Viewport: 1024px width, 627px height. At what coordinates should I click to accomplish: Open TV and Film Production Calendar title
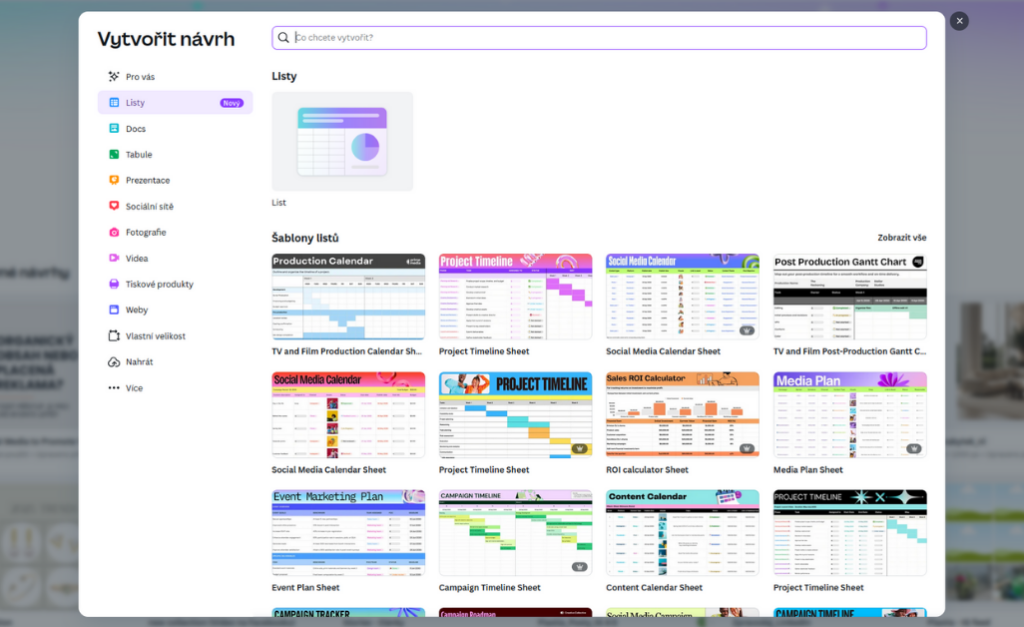click(347, 351)
